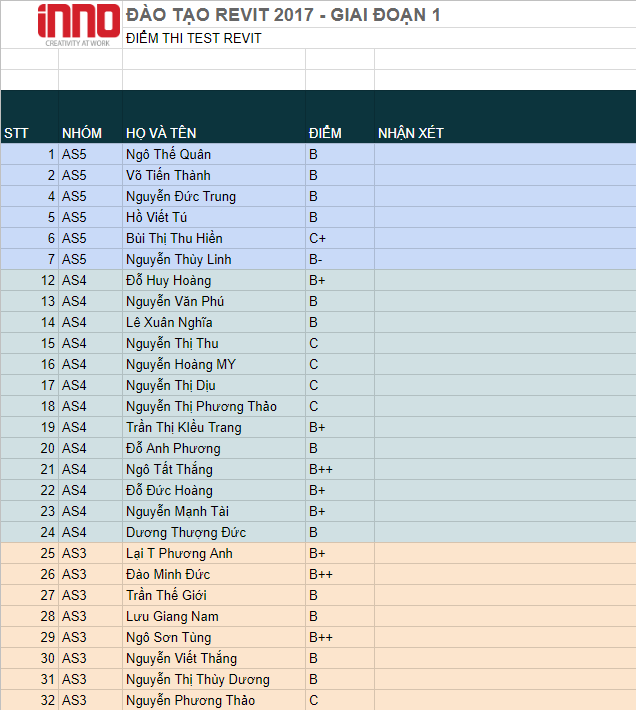
Task: Select the C+ grade of Bùi Thị Thu Hiền
Action: click(319, 238)
